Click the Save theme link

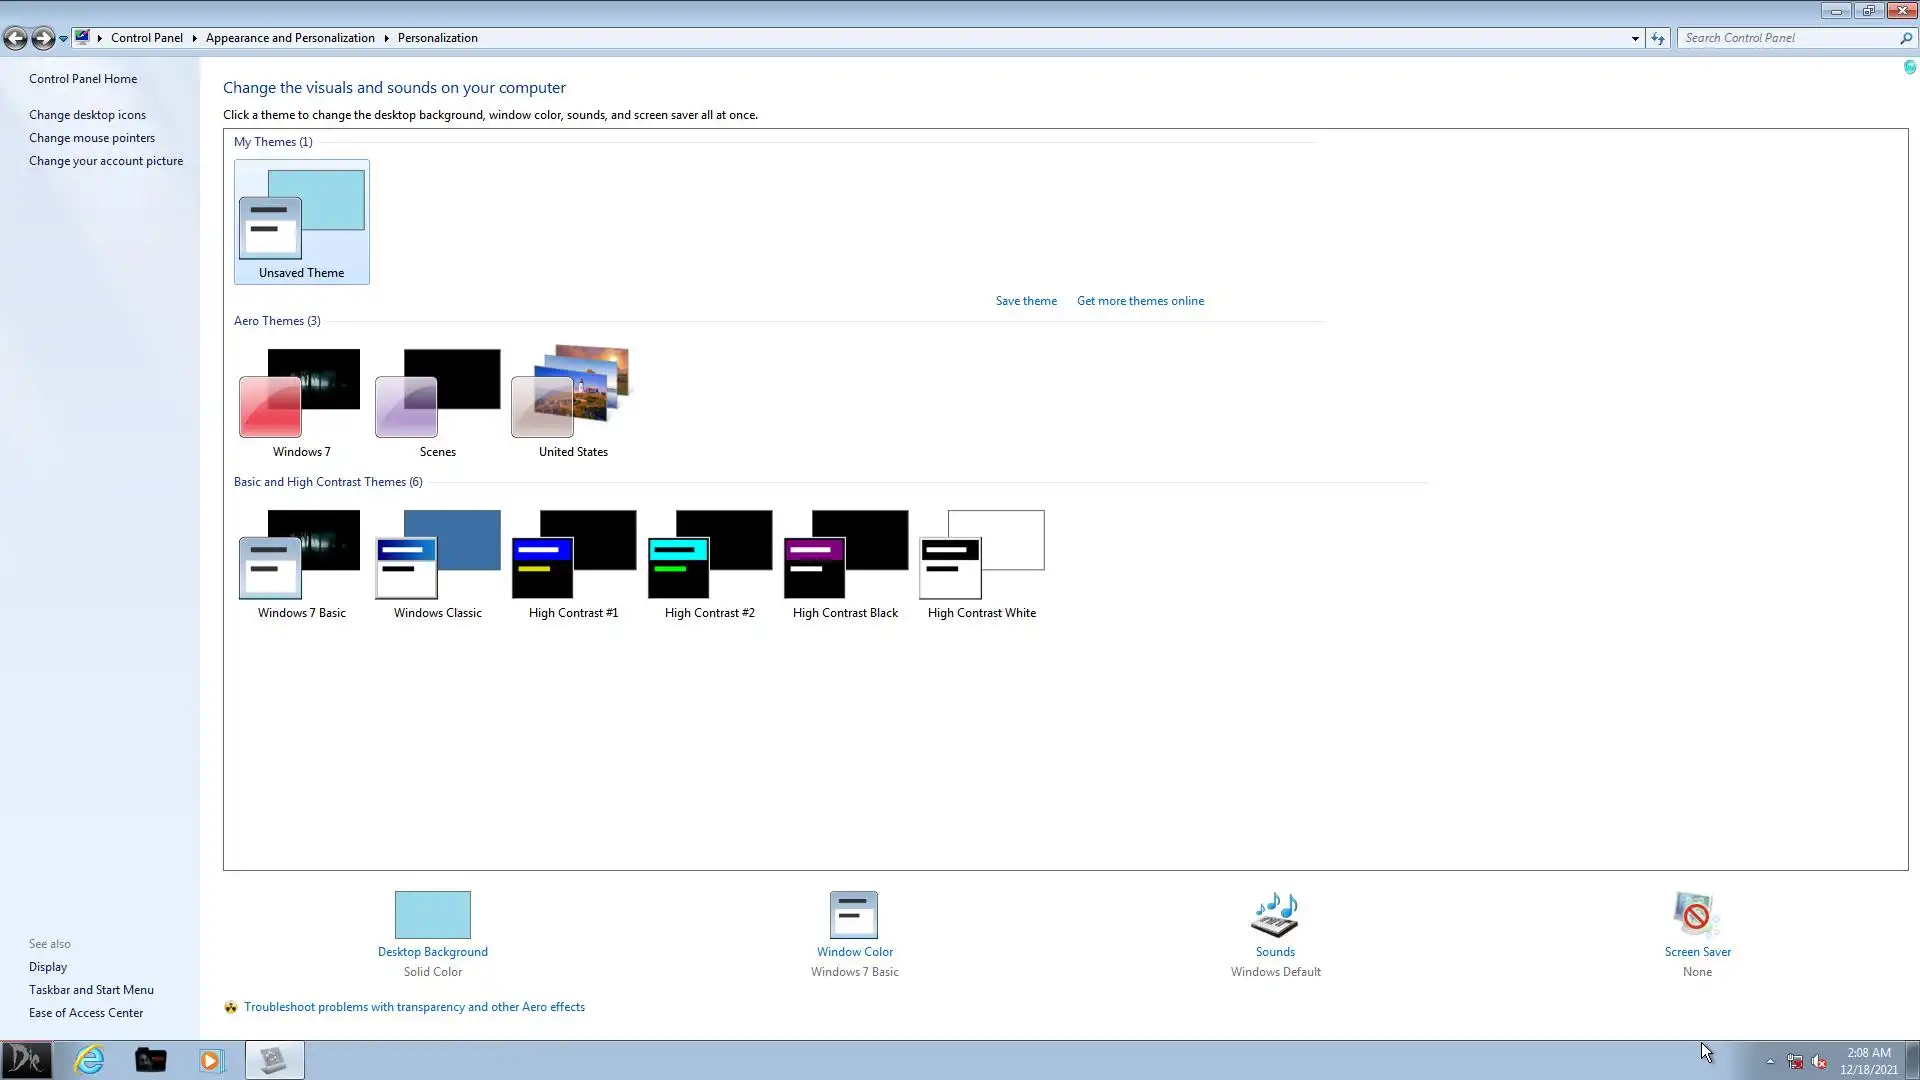coord(1025,301)
